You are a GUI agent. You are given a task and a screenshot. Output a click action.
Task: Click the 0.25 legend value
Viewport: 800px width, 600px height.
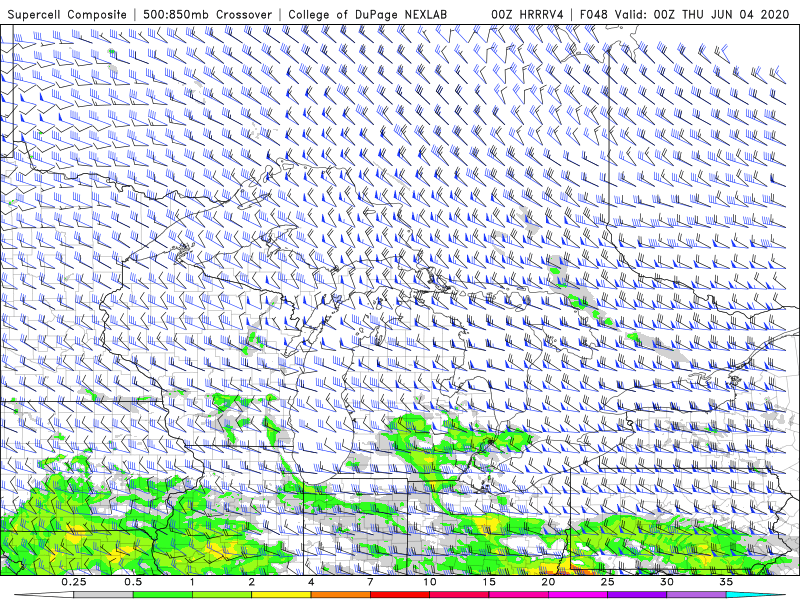(74, 582)
